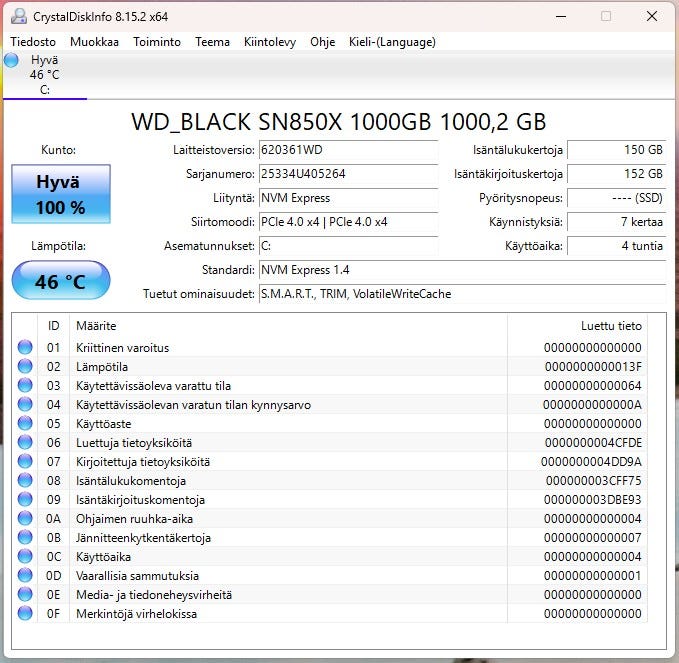Image resolution: width=679 pixels, height=663 pixels.
Task: Click the CrystalDiskInfo app icon in title bar
Action: [x=19, y=16]
